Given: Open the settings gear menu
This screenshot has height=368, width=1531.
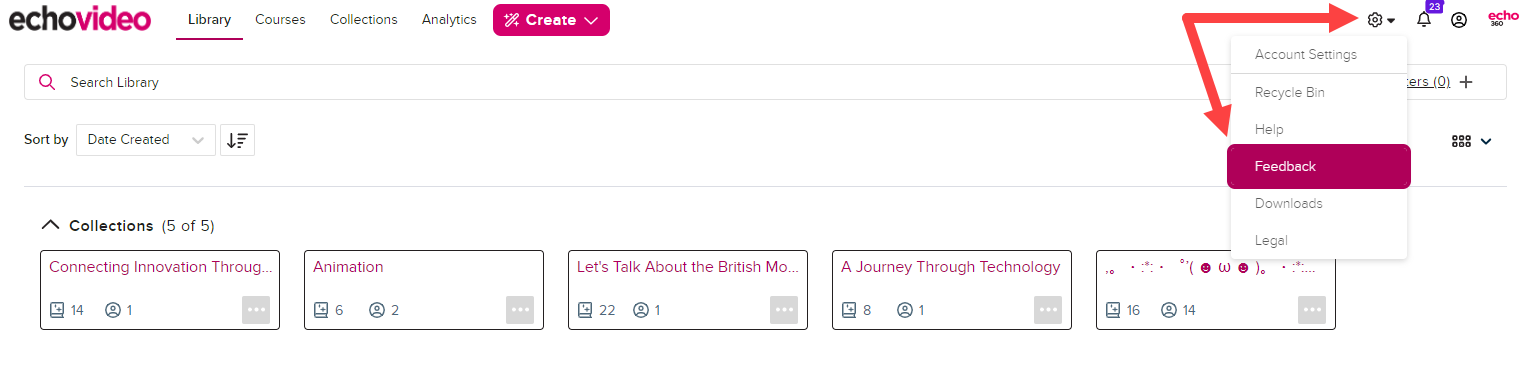Looking at the screenshot, I should [1381, 20].
